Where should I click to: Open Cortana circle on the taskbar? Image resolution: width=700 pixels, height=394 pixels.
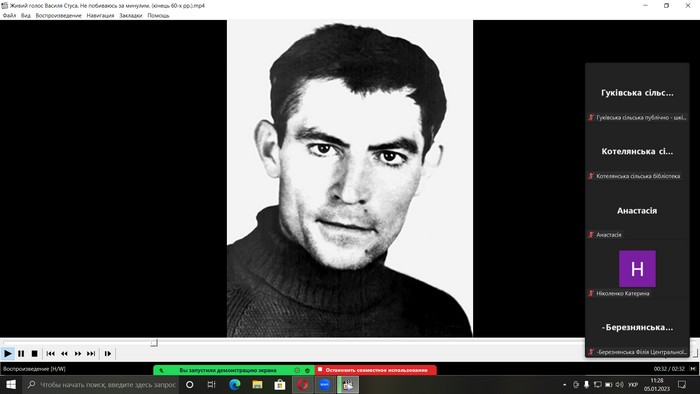click(x=189, y=384)
